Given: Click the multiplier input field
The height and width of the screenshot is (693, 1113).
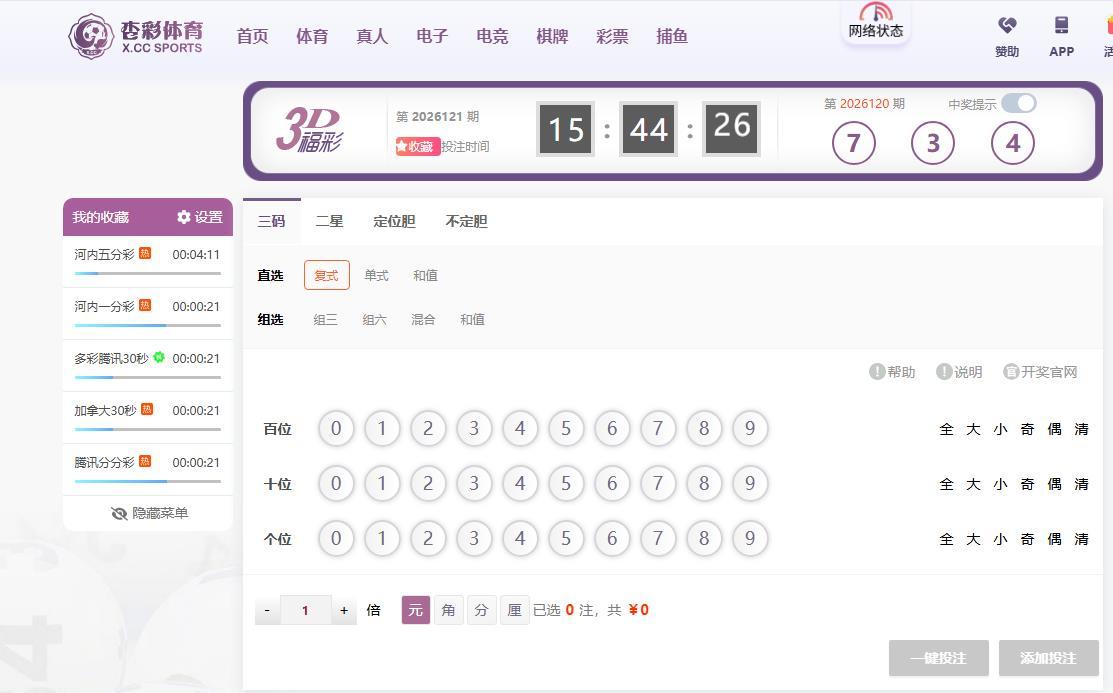Looking at the screenshot, I should [306, 610].
